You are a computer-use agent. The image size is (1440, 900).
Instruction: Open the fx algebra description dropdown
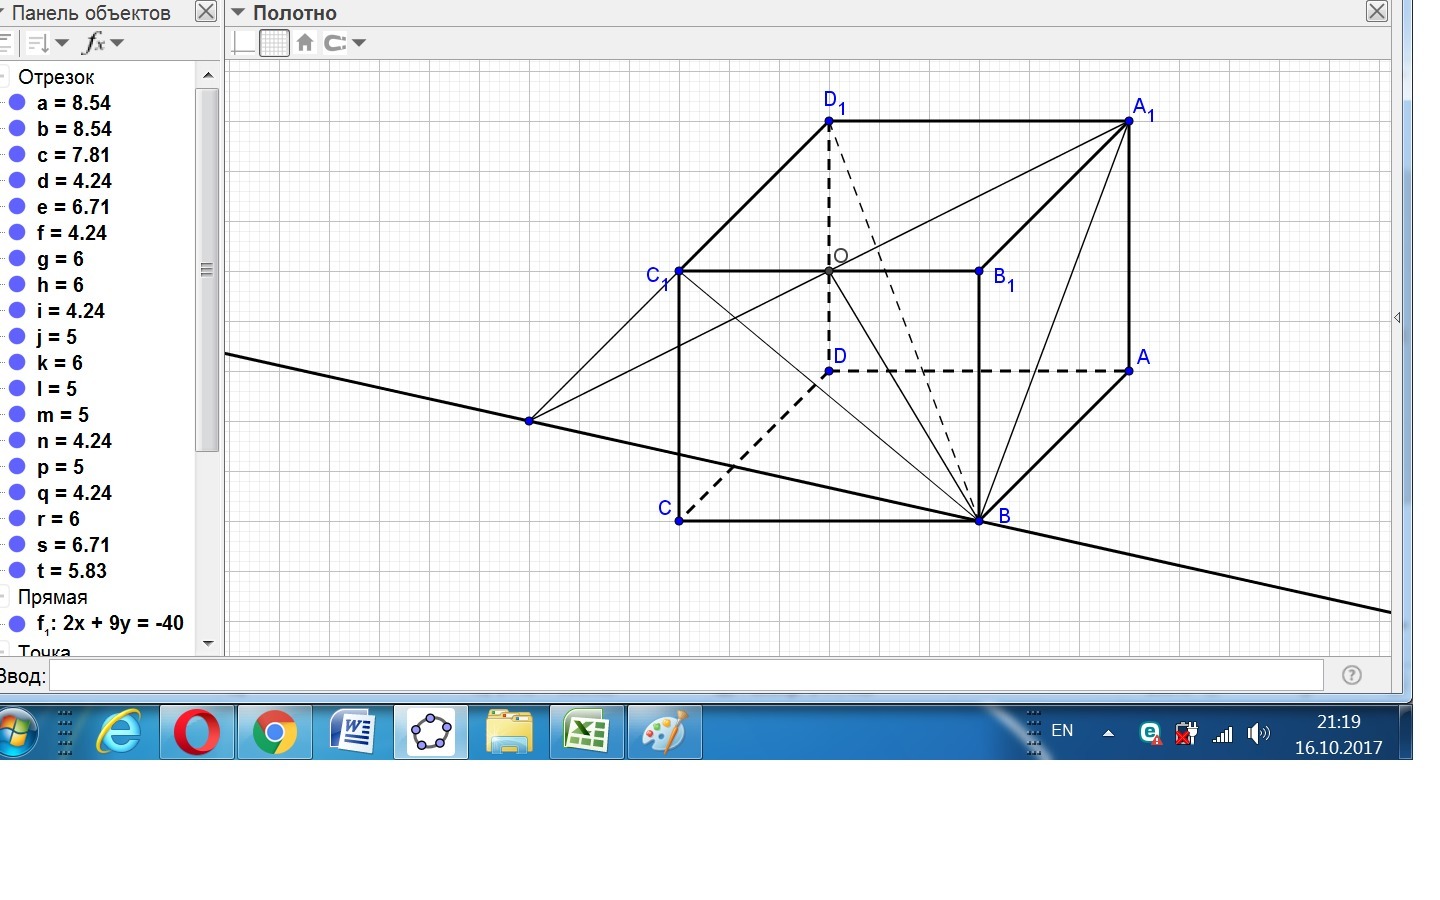click(x=103, y=43)
